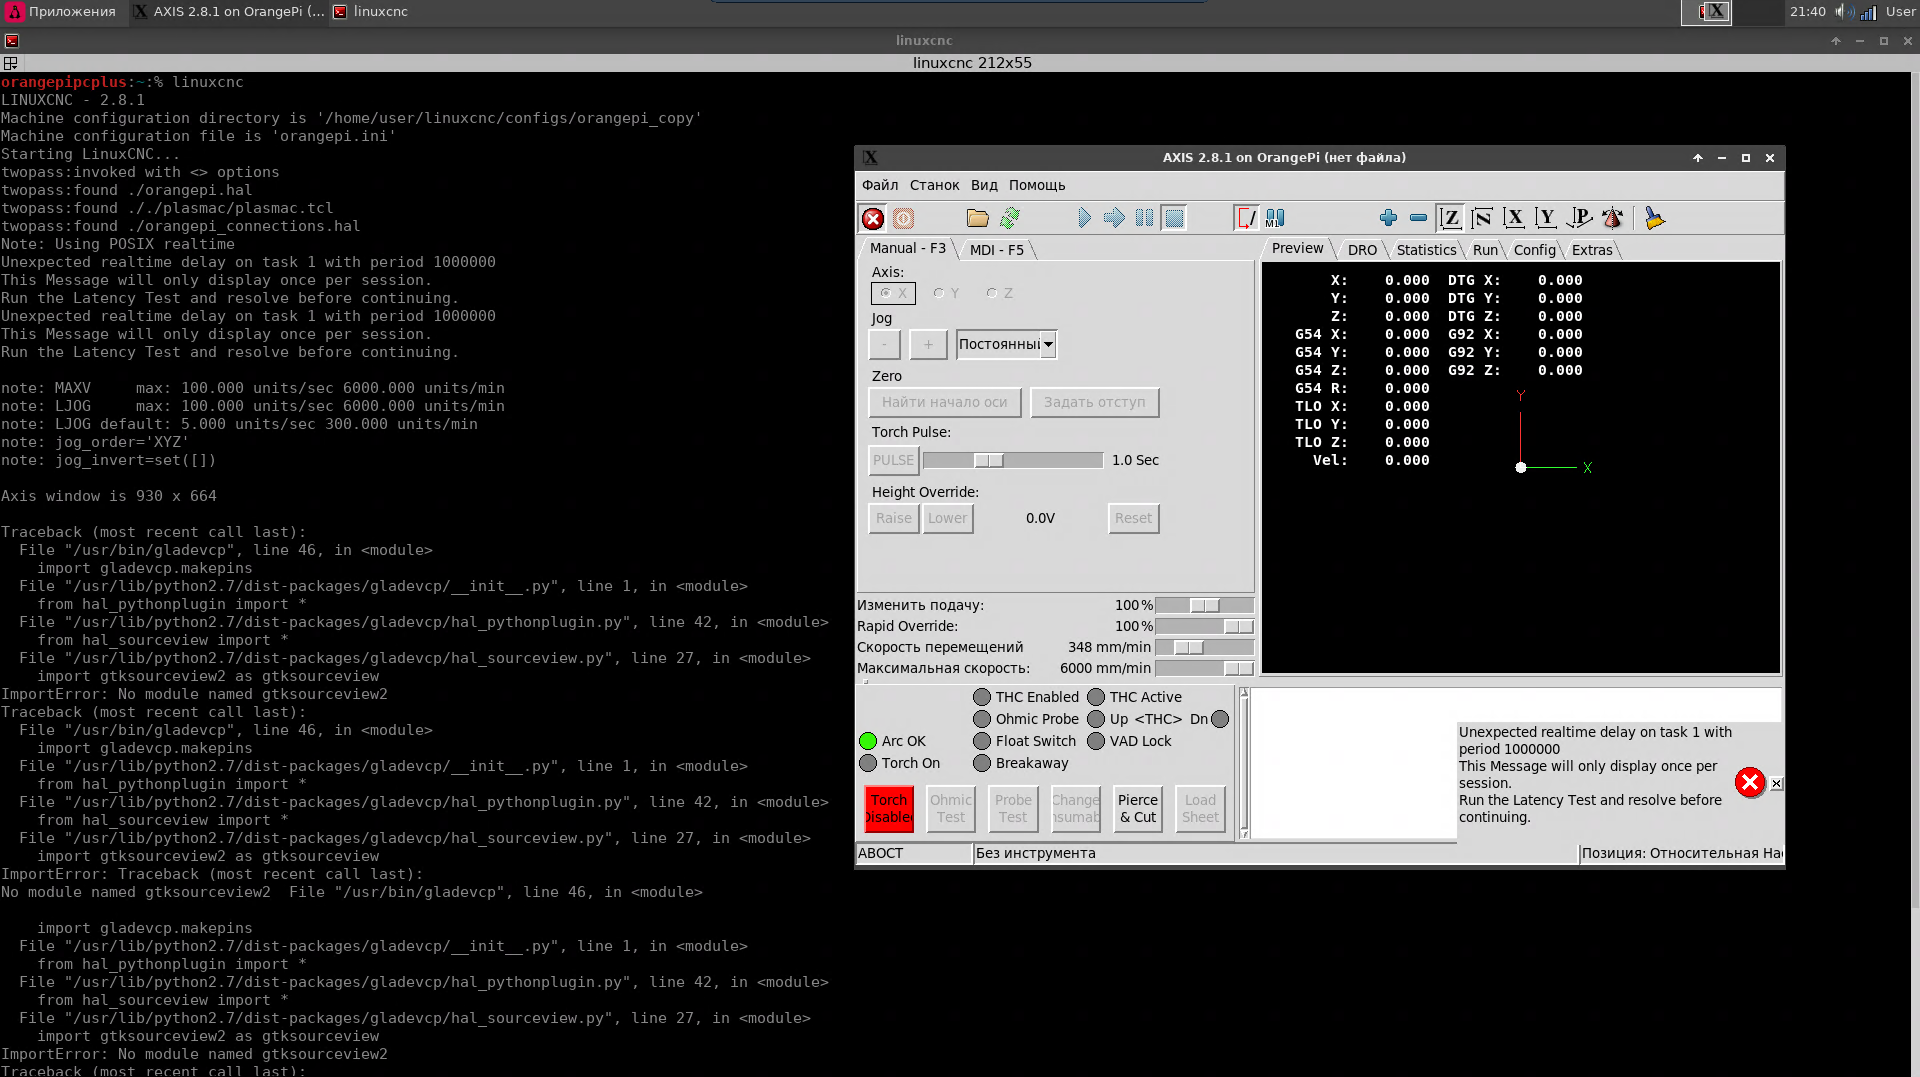Click the Probe Test button
1920x1077 pixels.
pyautogui.click(x=1013, y=809)
